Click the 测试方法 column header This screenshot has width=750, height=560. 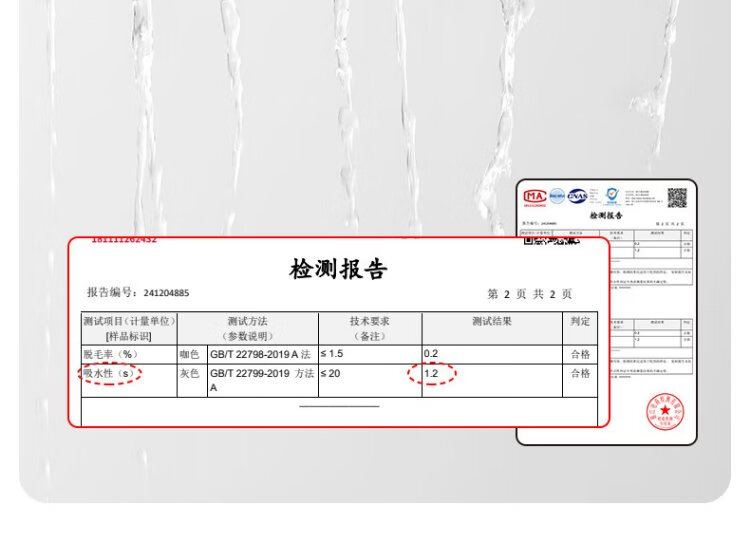coord(247,328)
